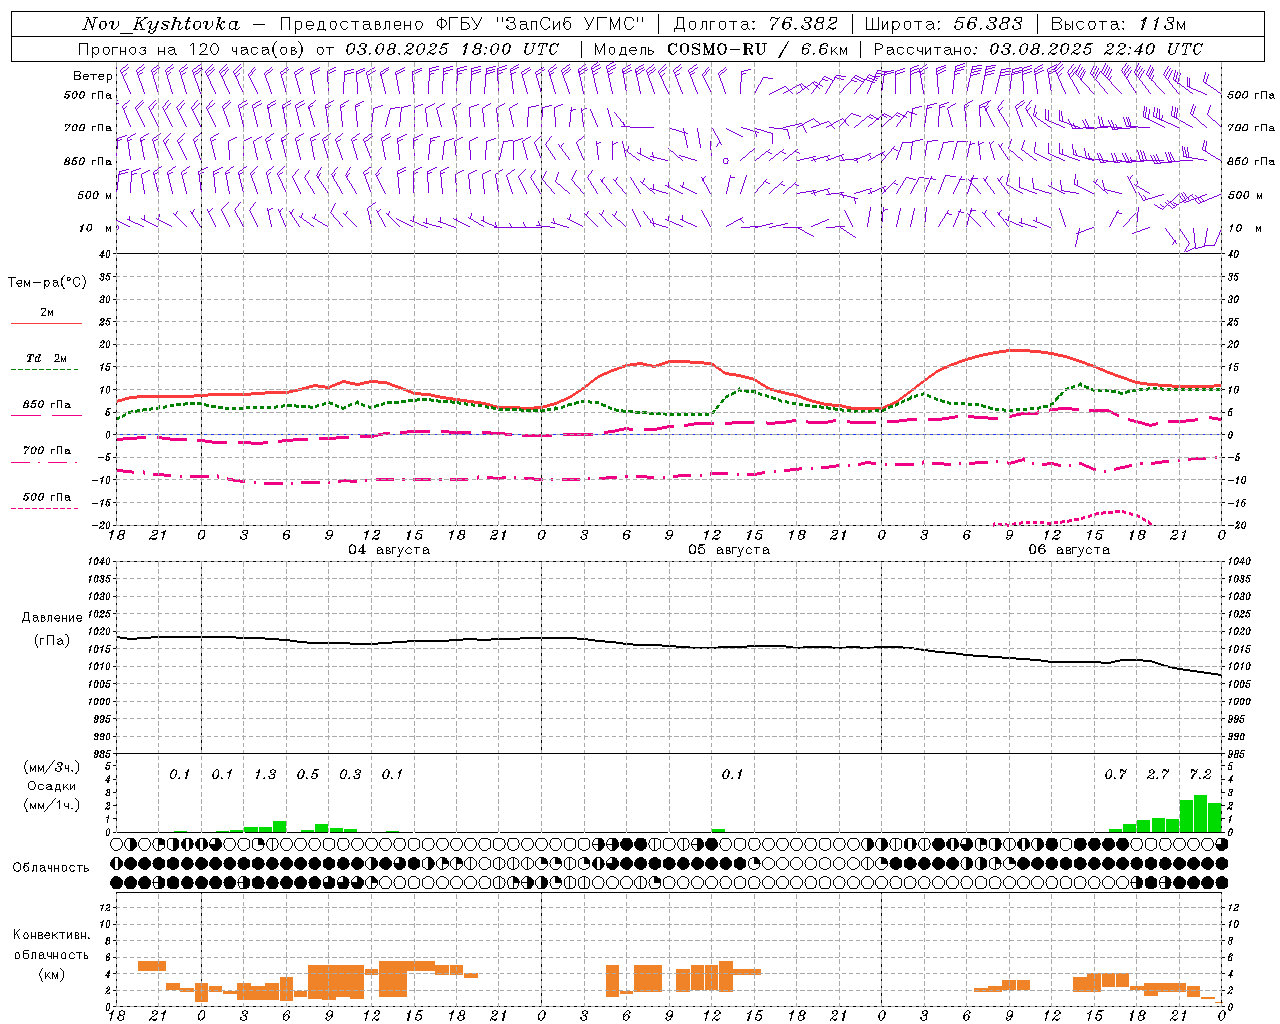
Task: Click the '0.5' precipitation total value
Action: [x=308, y=774]
